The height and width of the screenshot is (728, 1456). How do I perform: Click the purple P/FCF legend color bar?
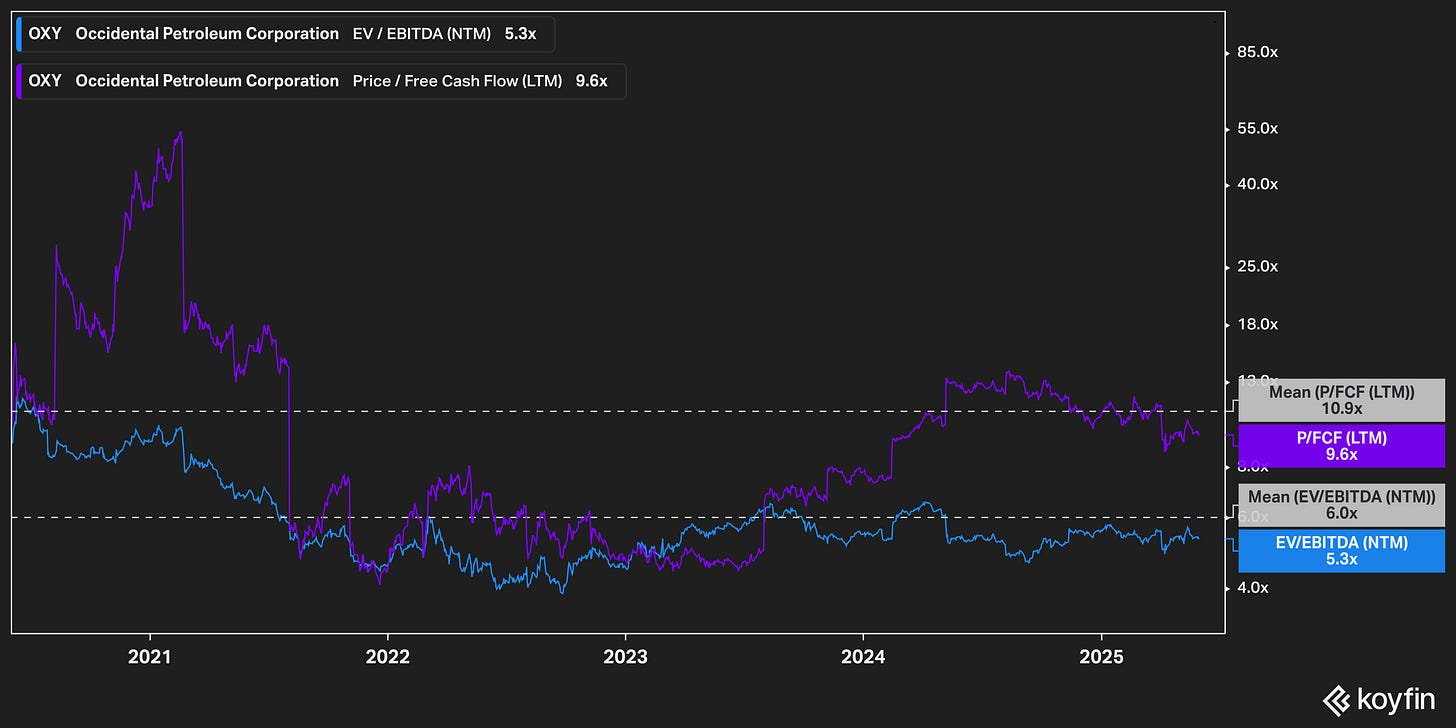[18, 81]
